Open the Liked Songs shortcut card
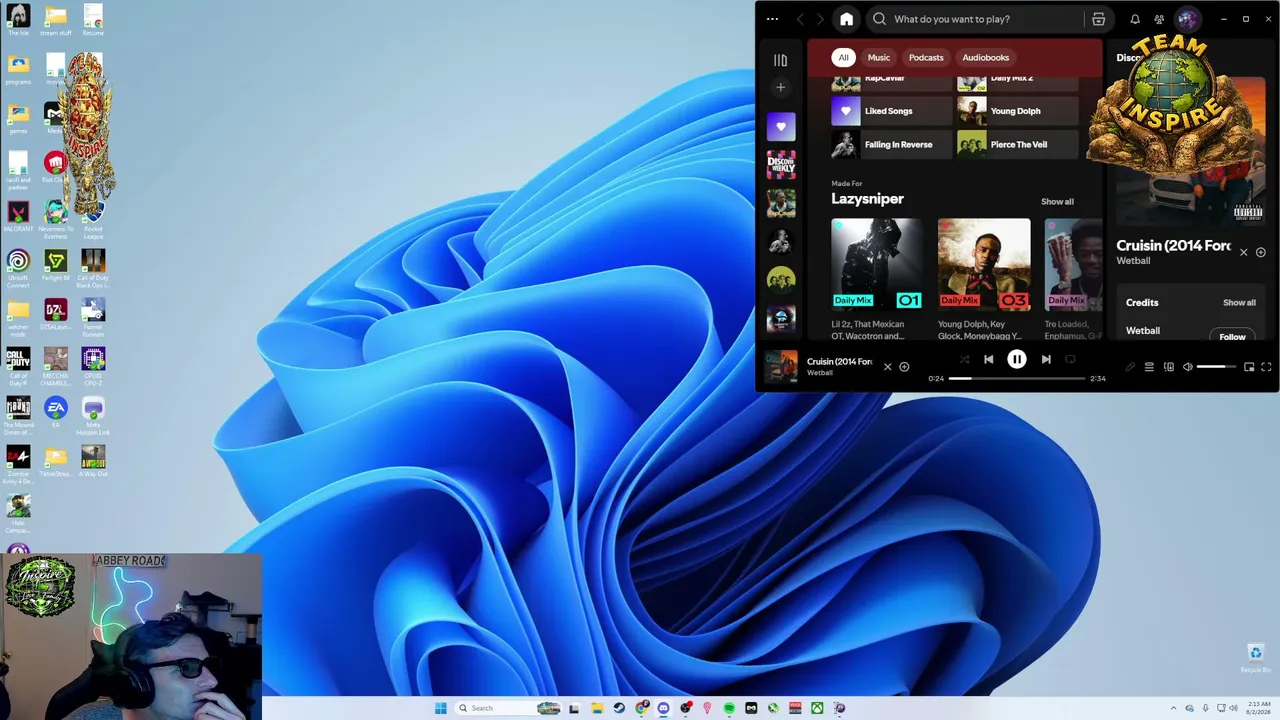The image size is (1280, 720). pos(891,111)
